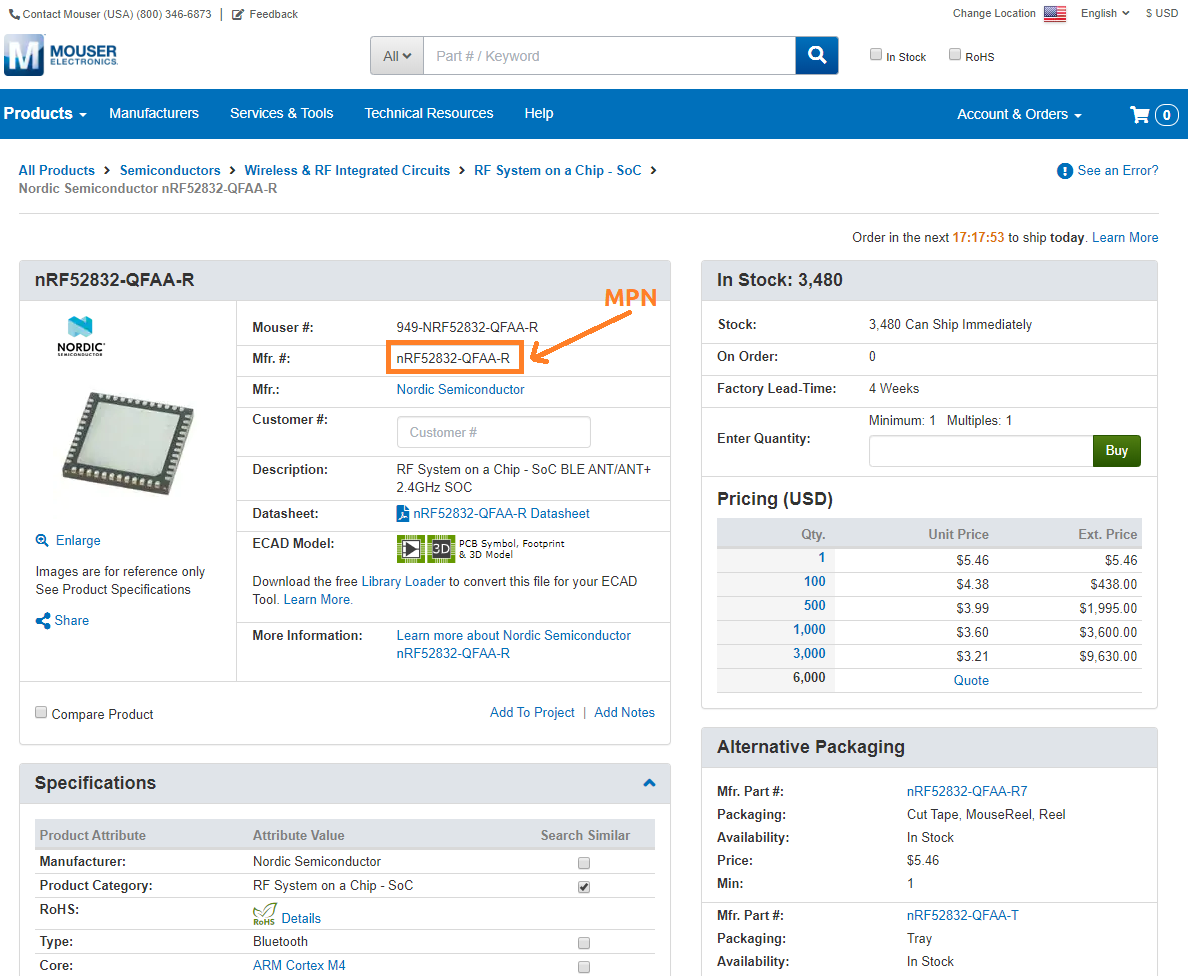1188x976 pixels.
Task: Click the Feedback pencil icon
Action: [238, 14]
